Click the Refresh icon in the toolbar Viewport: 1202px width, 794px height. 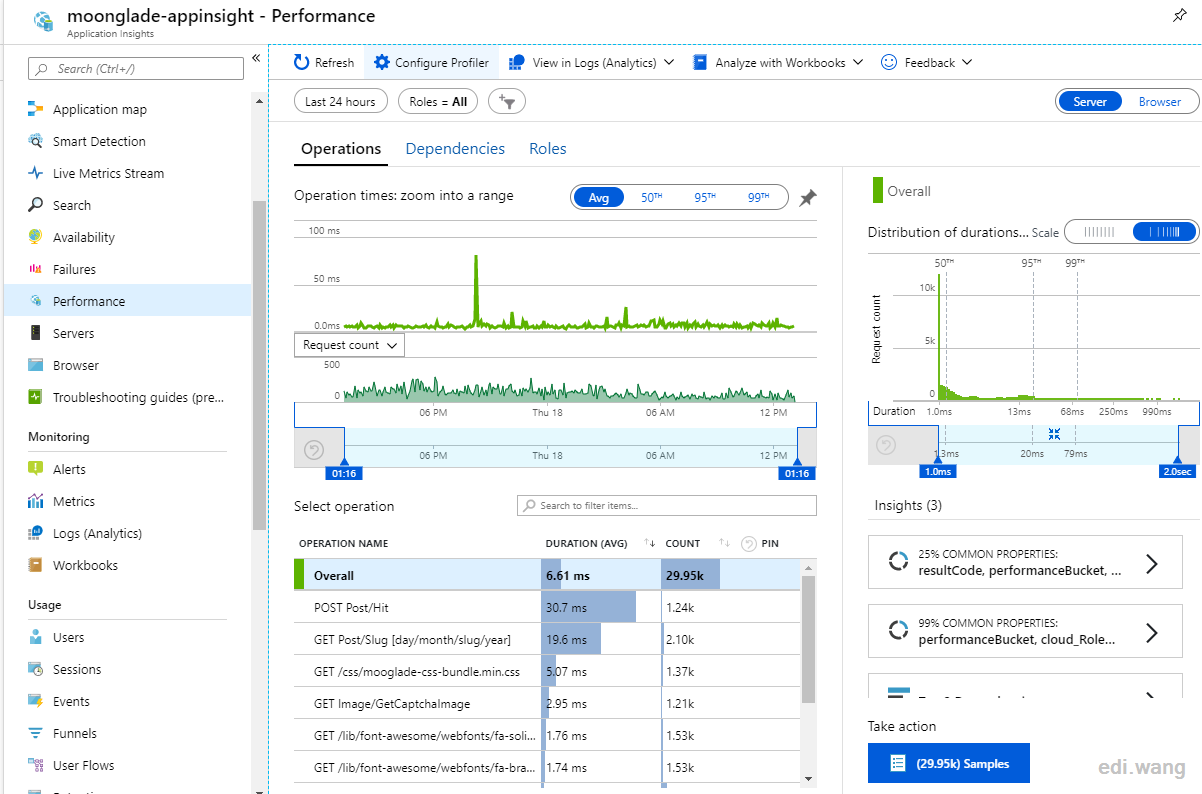click(x=302, y=62)
